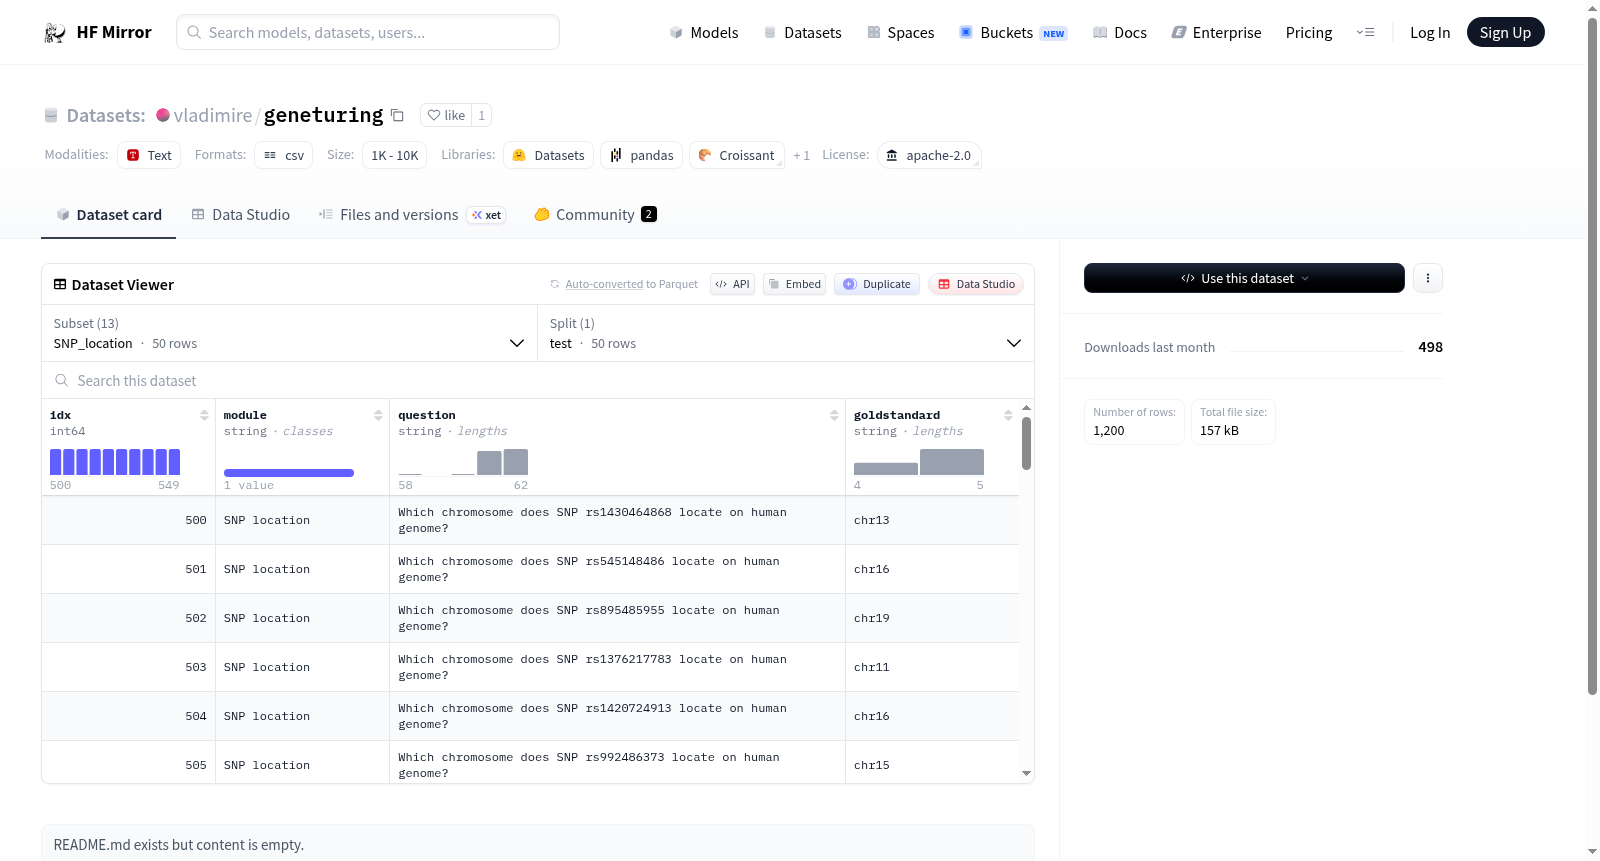Click the dataset viewer vertical scrollbar
Viewport: 1600px width, 861px height.
click(1026, 443)
